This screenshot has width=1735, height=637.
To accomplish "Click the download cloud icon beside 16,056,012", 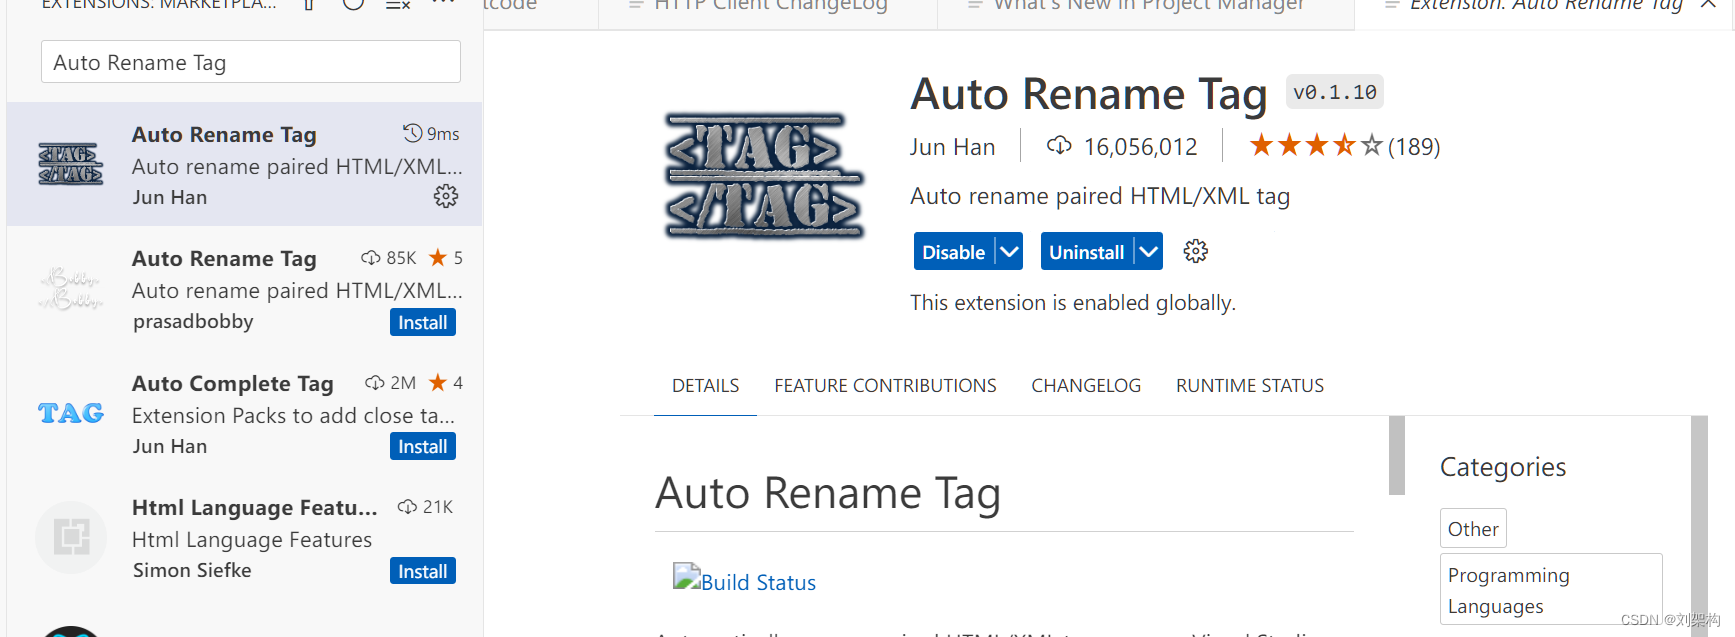I will click(1059, 146).
